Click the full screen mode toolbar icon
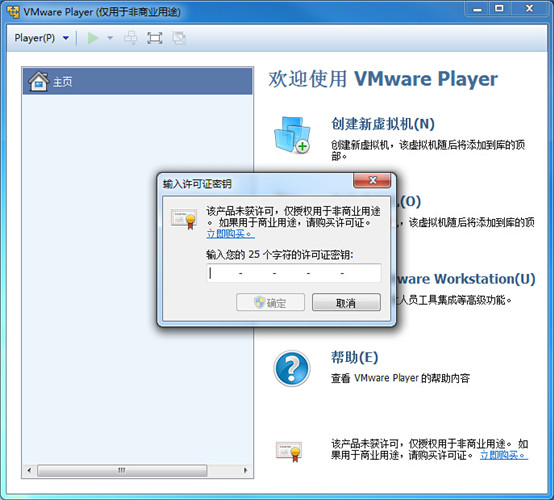The height and width of the screenshot is (500, 554). pyautogui.click(x=154, y=38)
